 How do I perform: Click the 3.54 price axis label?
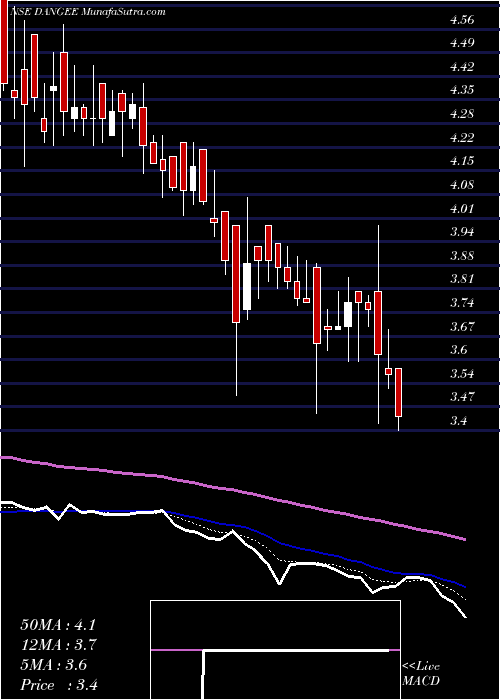coord(462,373)
